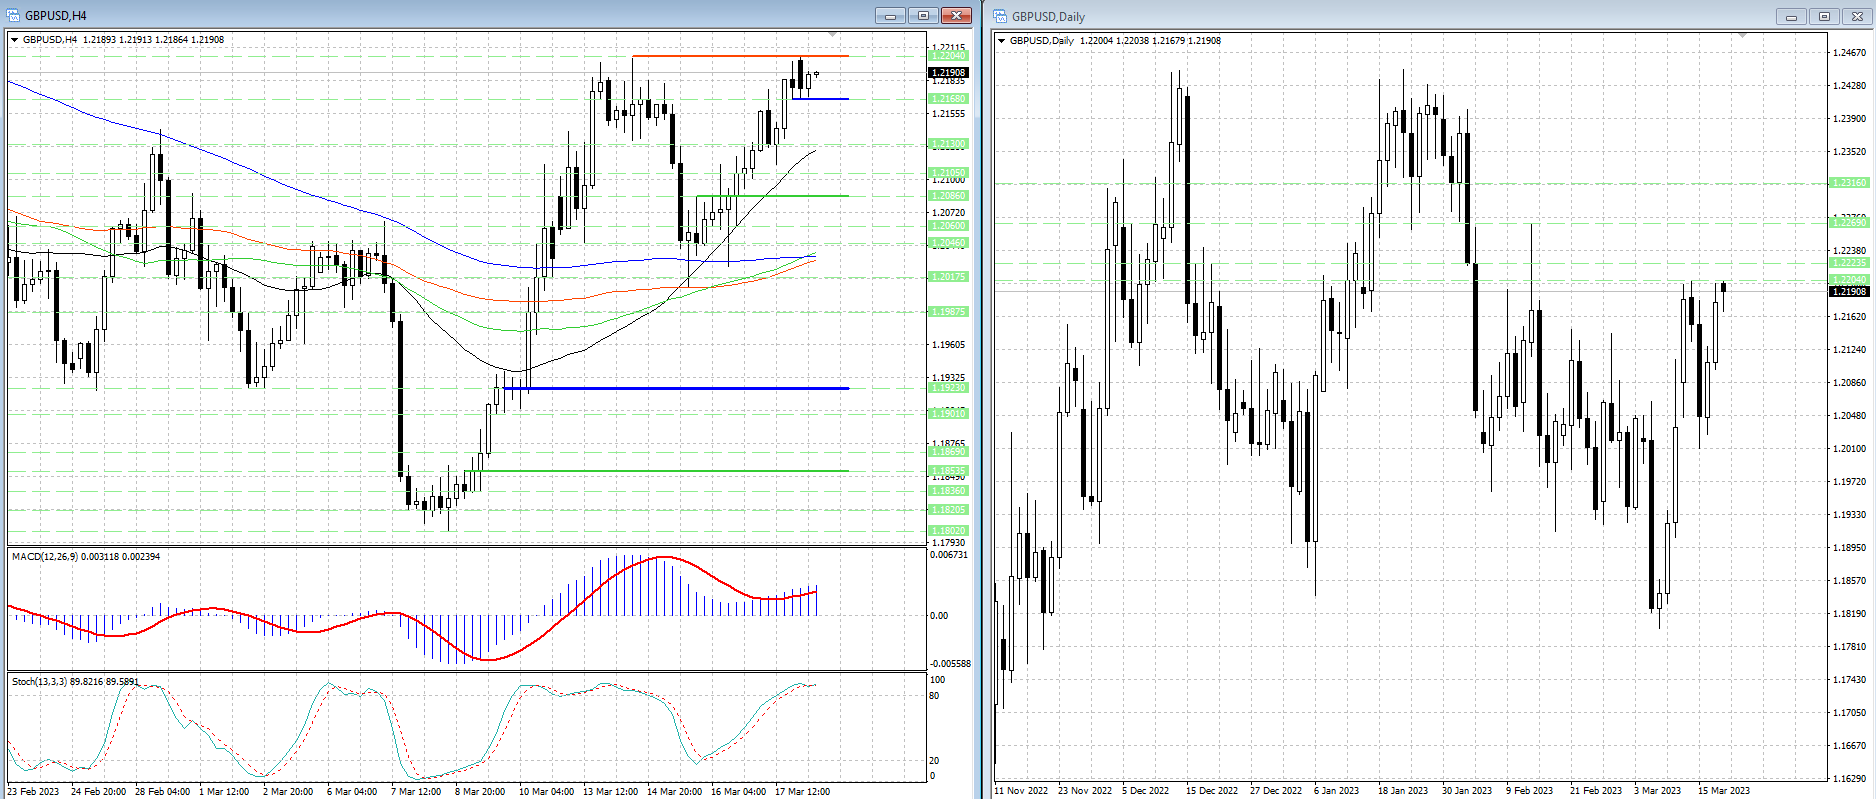
Task: Click the chart shift marker on H4 chart
Action: click(x=833, y=35)
